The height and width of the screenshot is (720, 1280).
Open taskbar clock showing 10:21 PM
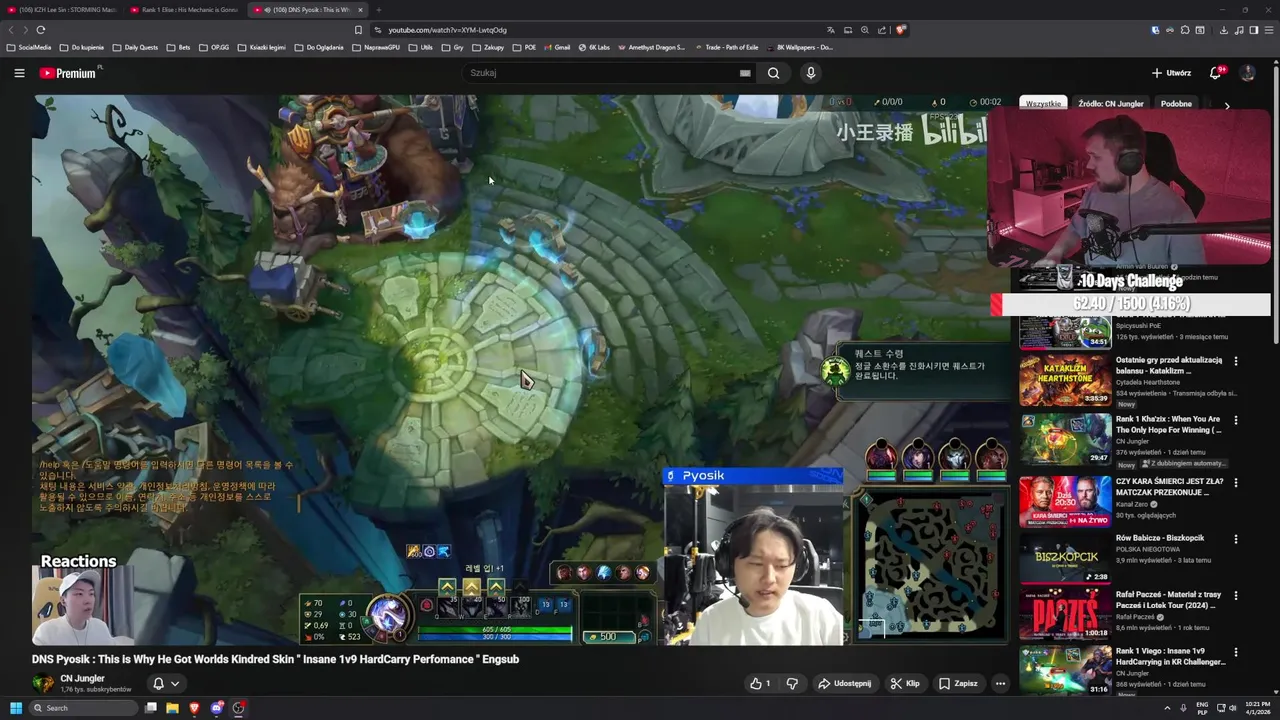coord(1258,708)
